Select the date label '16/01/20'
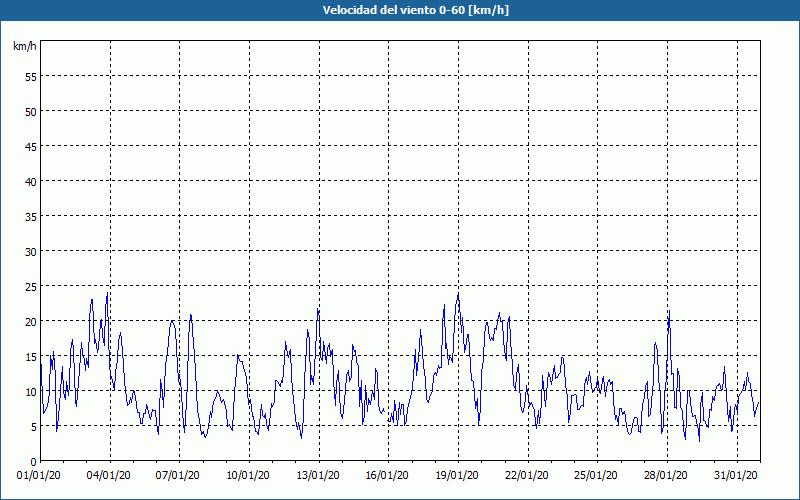Screen dimensions: 800x500 click(x=387, y=476)
